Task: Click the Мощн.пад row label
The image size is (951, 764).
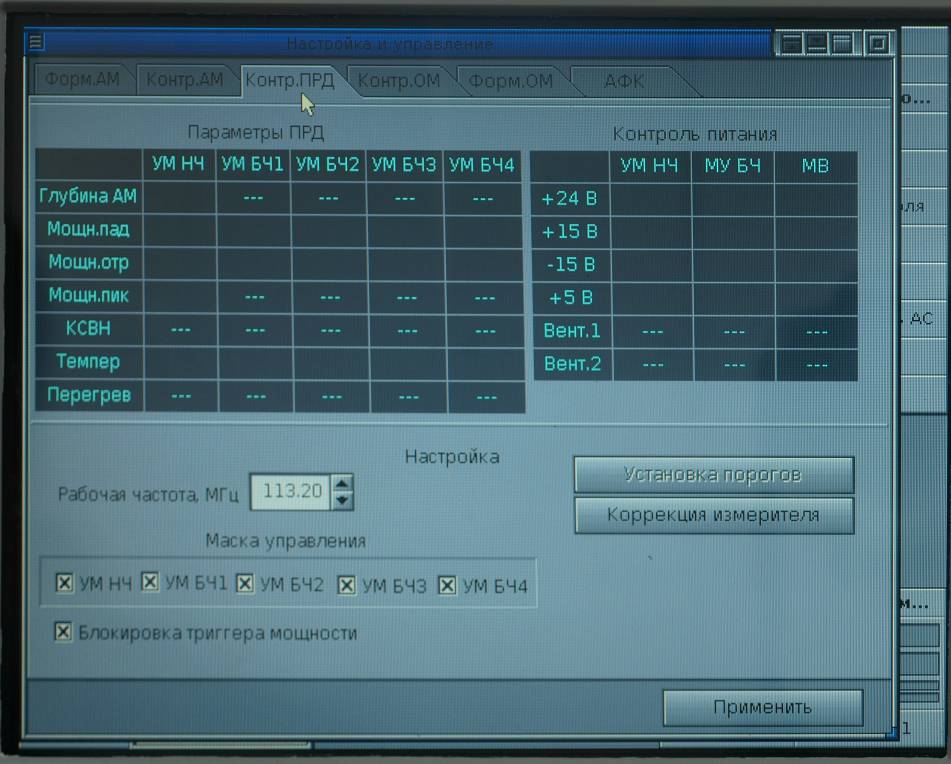Action: pos(89,229)
